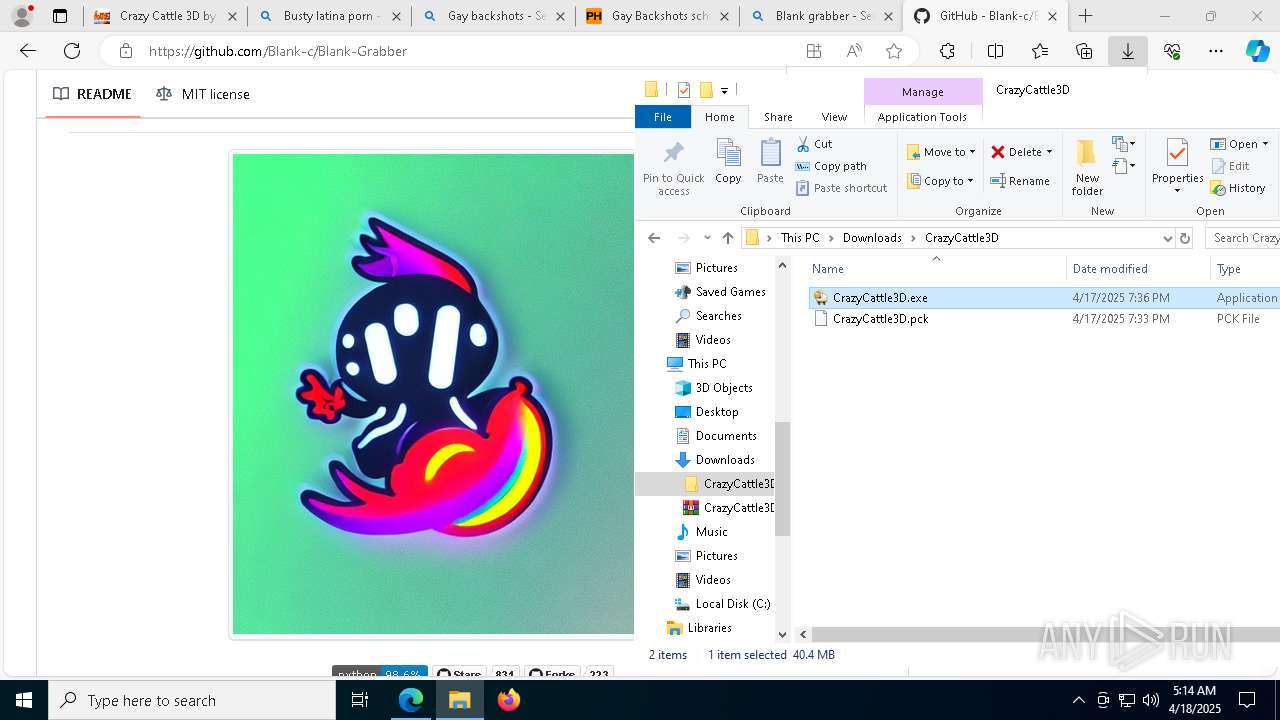Select CrazyCattle3D.exe file
Image resolution: width=1280 pixels, height=720 pixels.
coord(880,298)
